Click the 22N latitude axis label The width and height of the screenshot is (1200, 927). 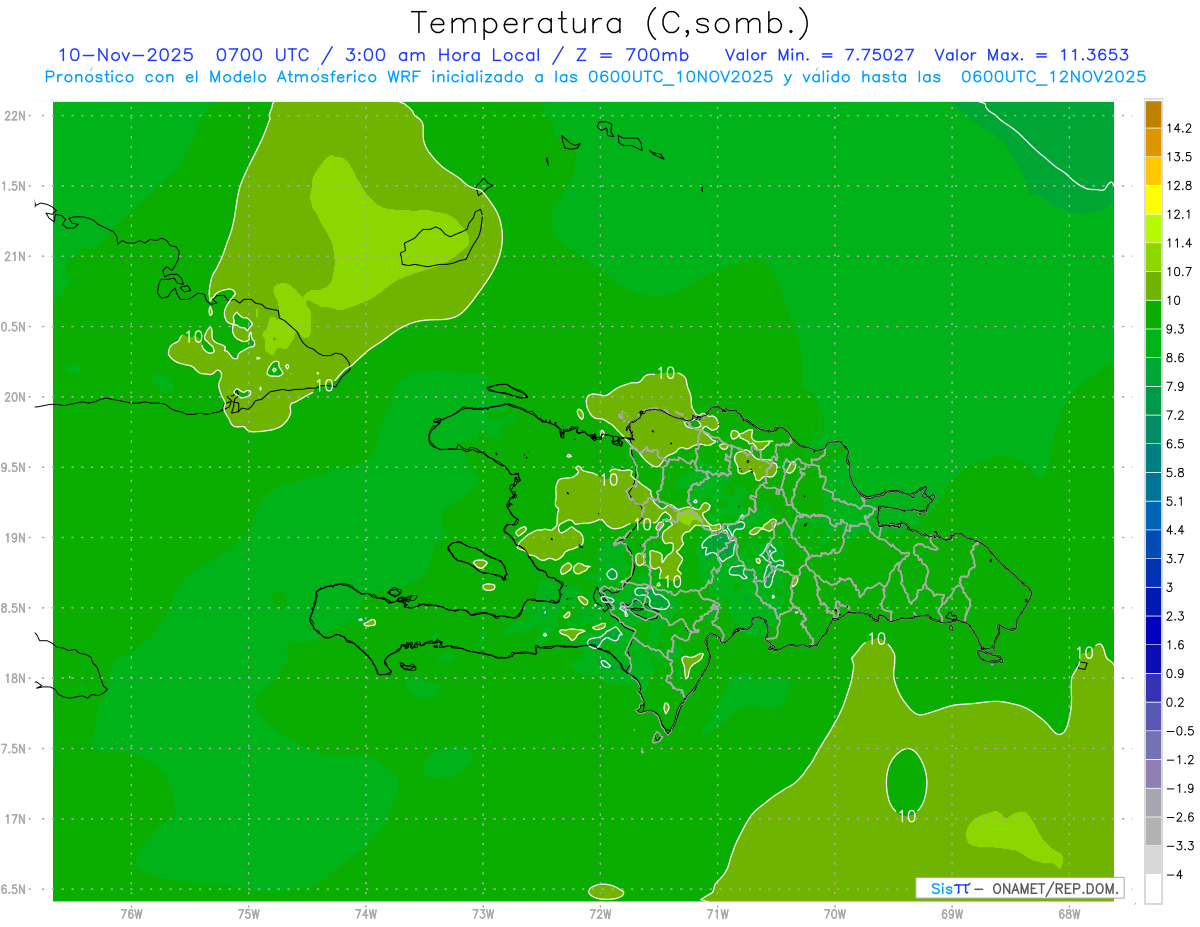[17, 115]
